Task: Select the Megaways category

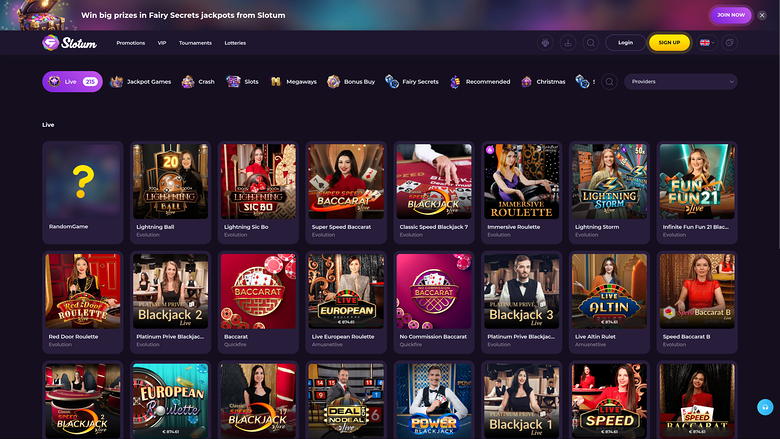Action: pyautogui.click(x=293, y=82)
